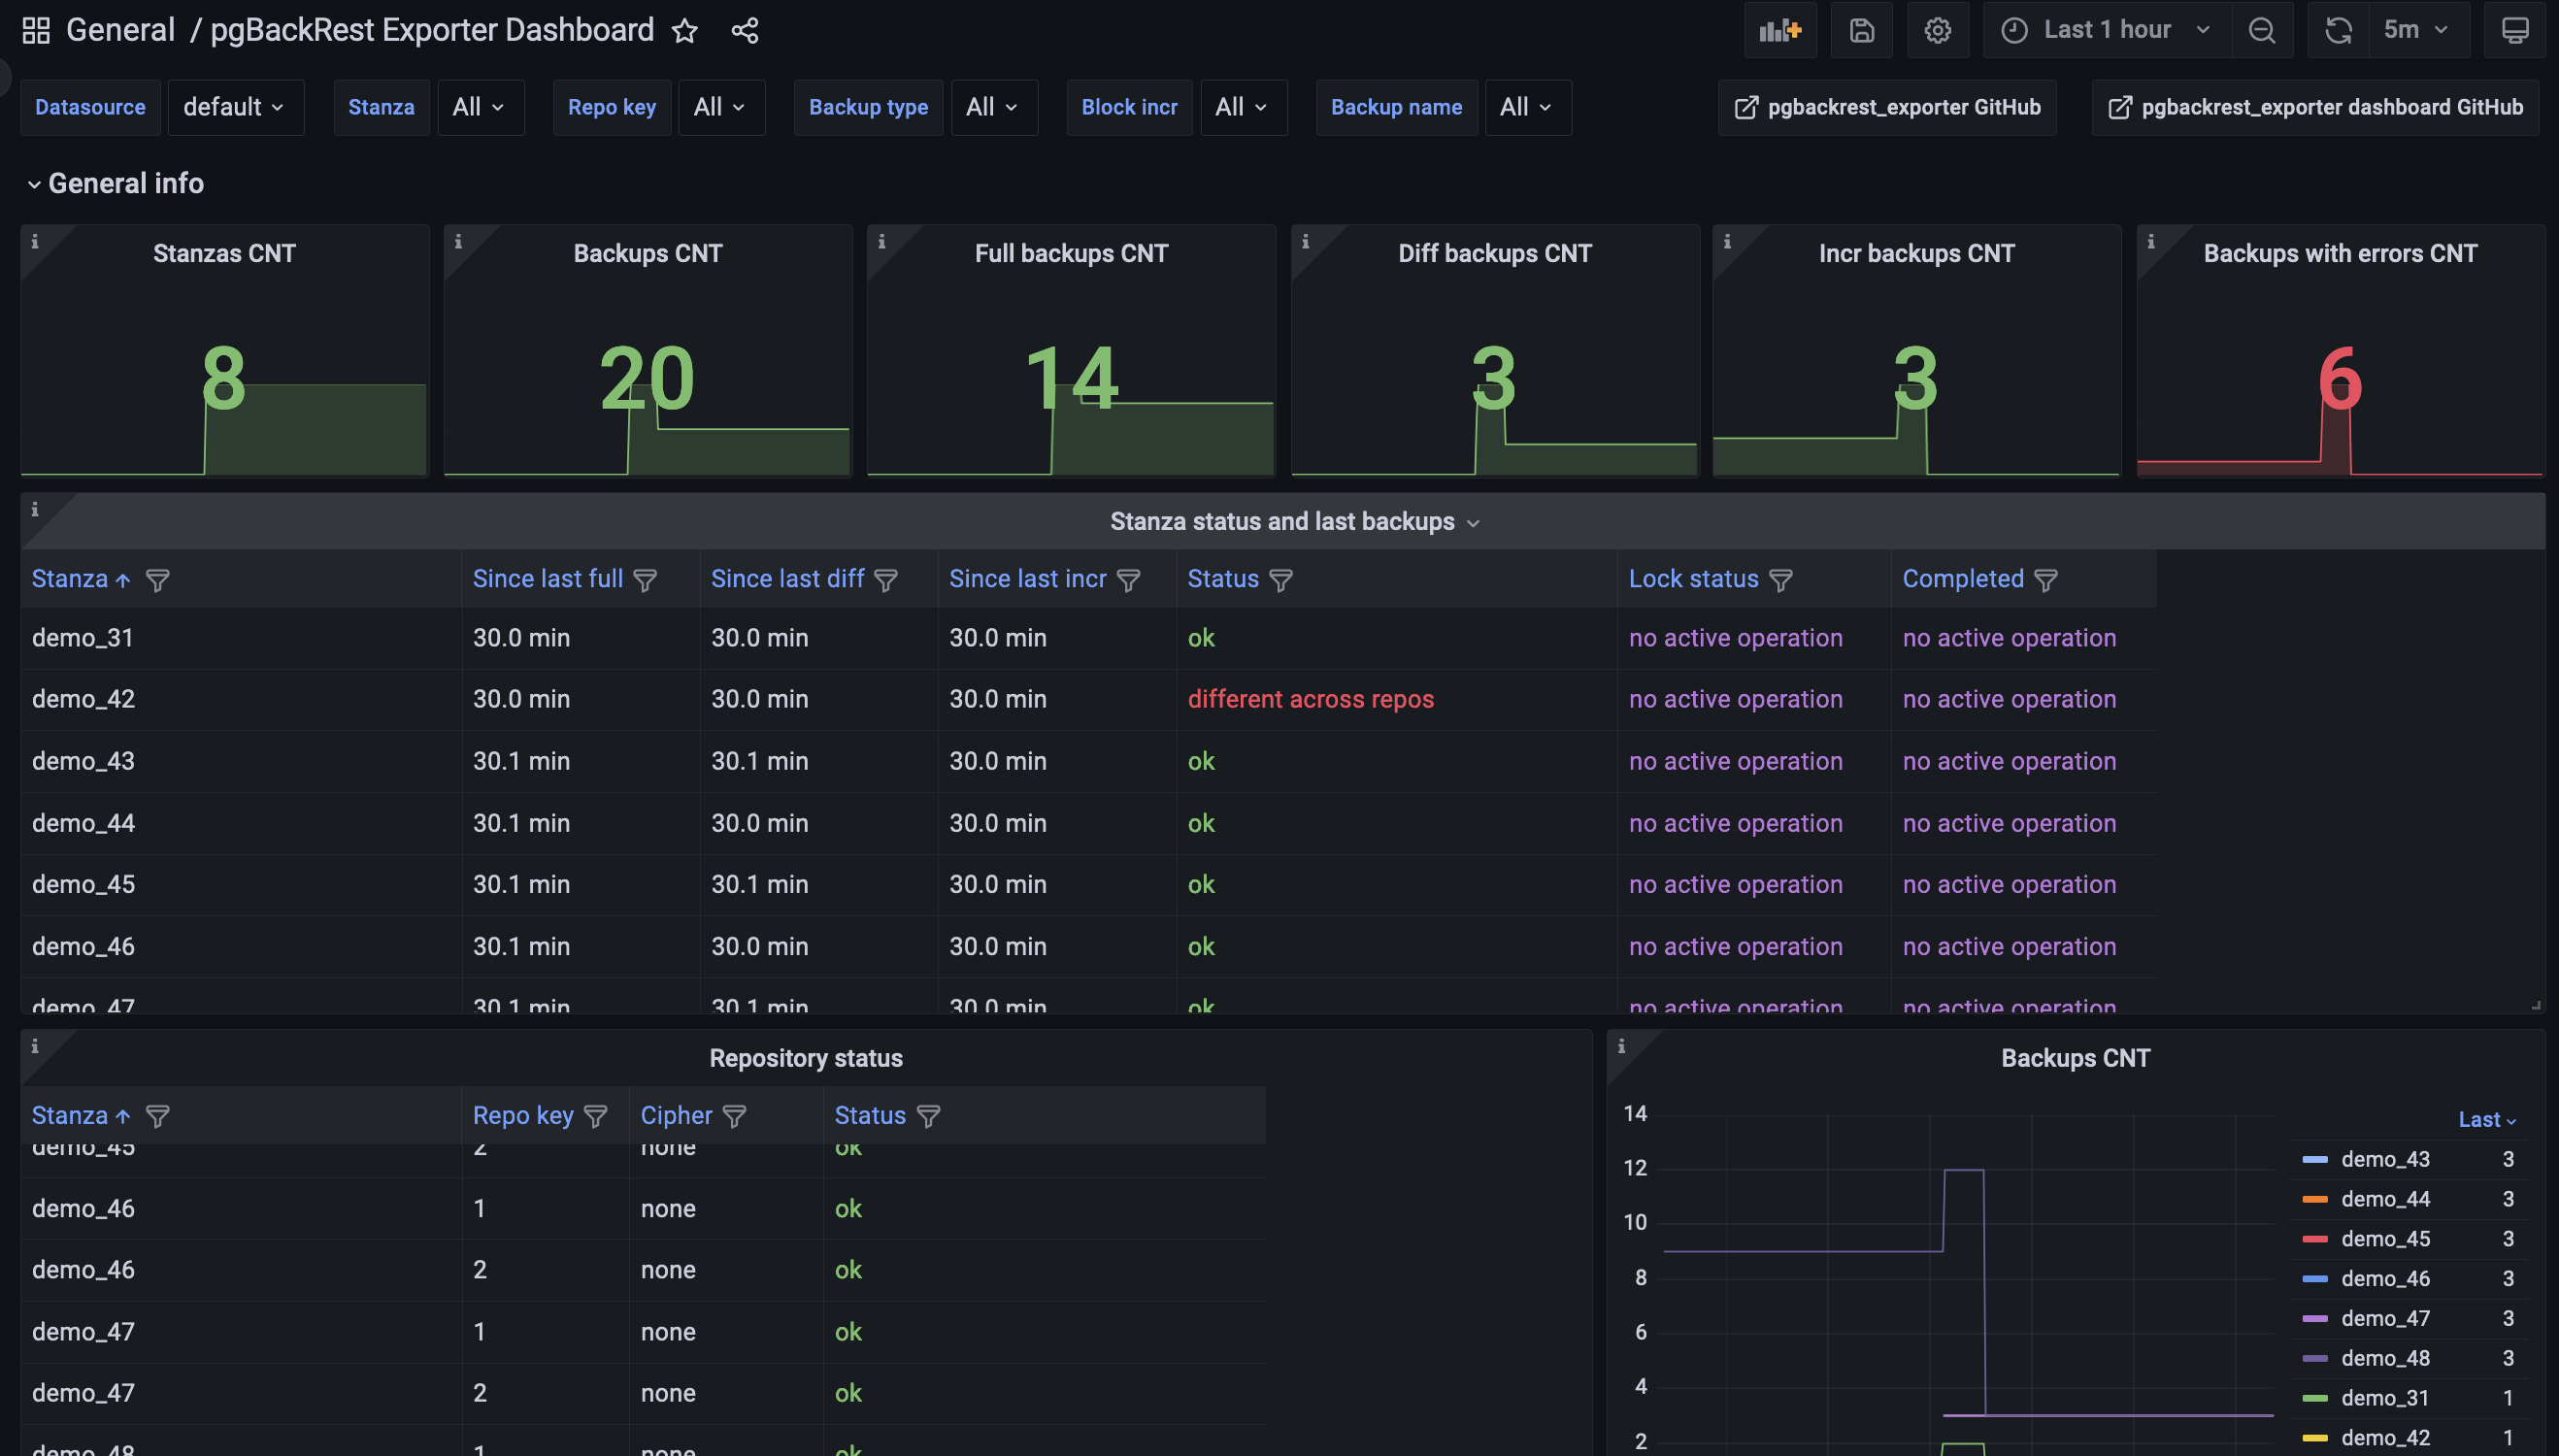Toggle the demo_31 legend series
Image resolution: width=2559 pixels, height=1456 pixels.
click(x=2385, y=1398)
